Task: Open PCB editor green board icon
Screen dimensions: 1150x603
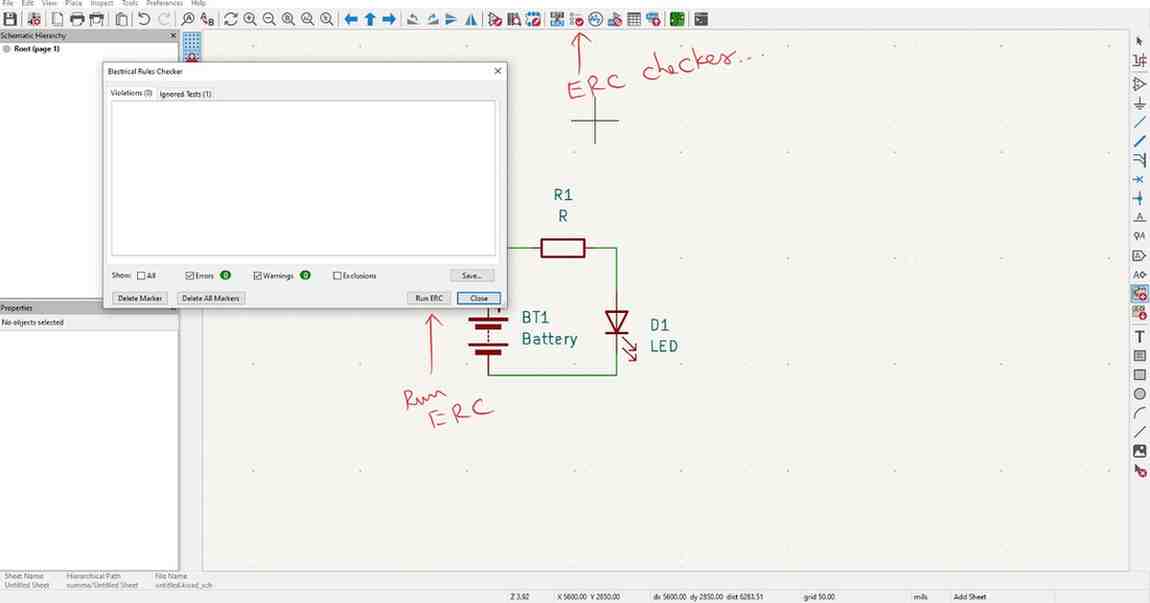Action: tap(677, 20)
